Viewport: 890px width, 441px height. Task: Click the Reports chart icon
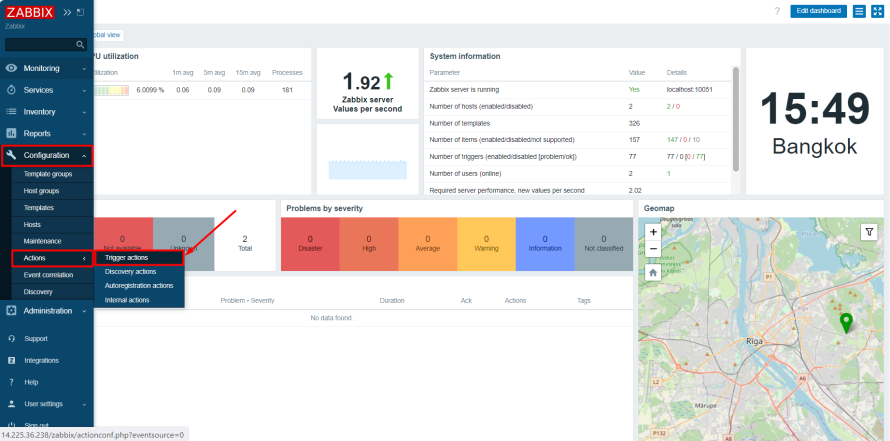tap(11, 133)
